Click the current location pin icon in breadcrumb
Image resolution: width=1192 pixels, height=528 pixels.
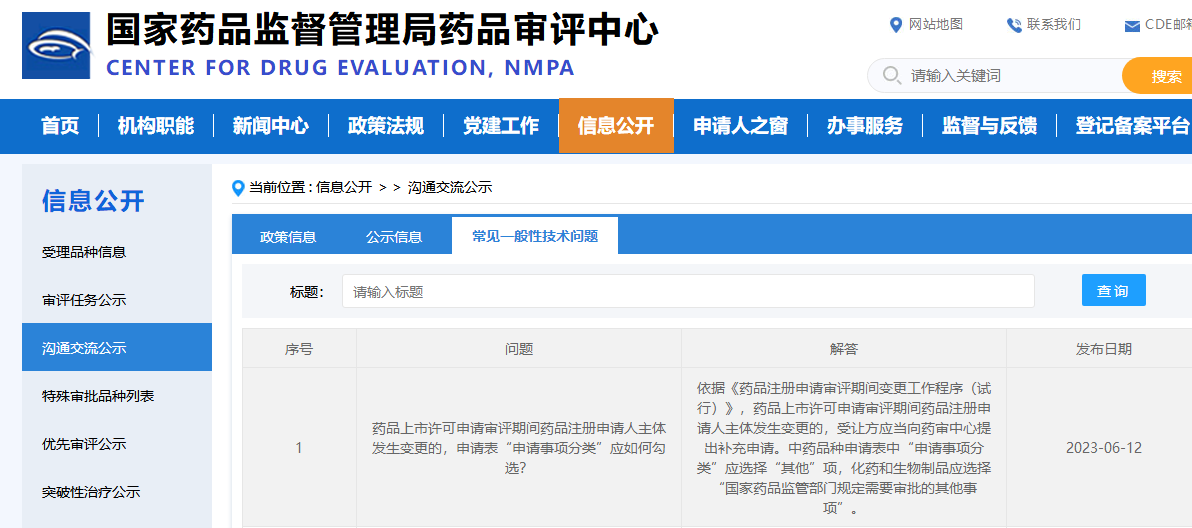(238, 188)
